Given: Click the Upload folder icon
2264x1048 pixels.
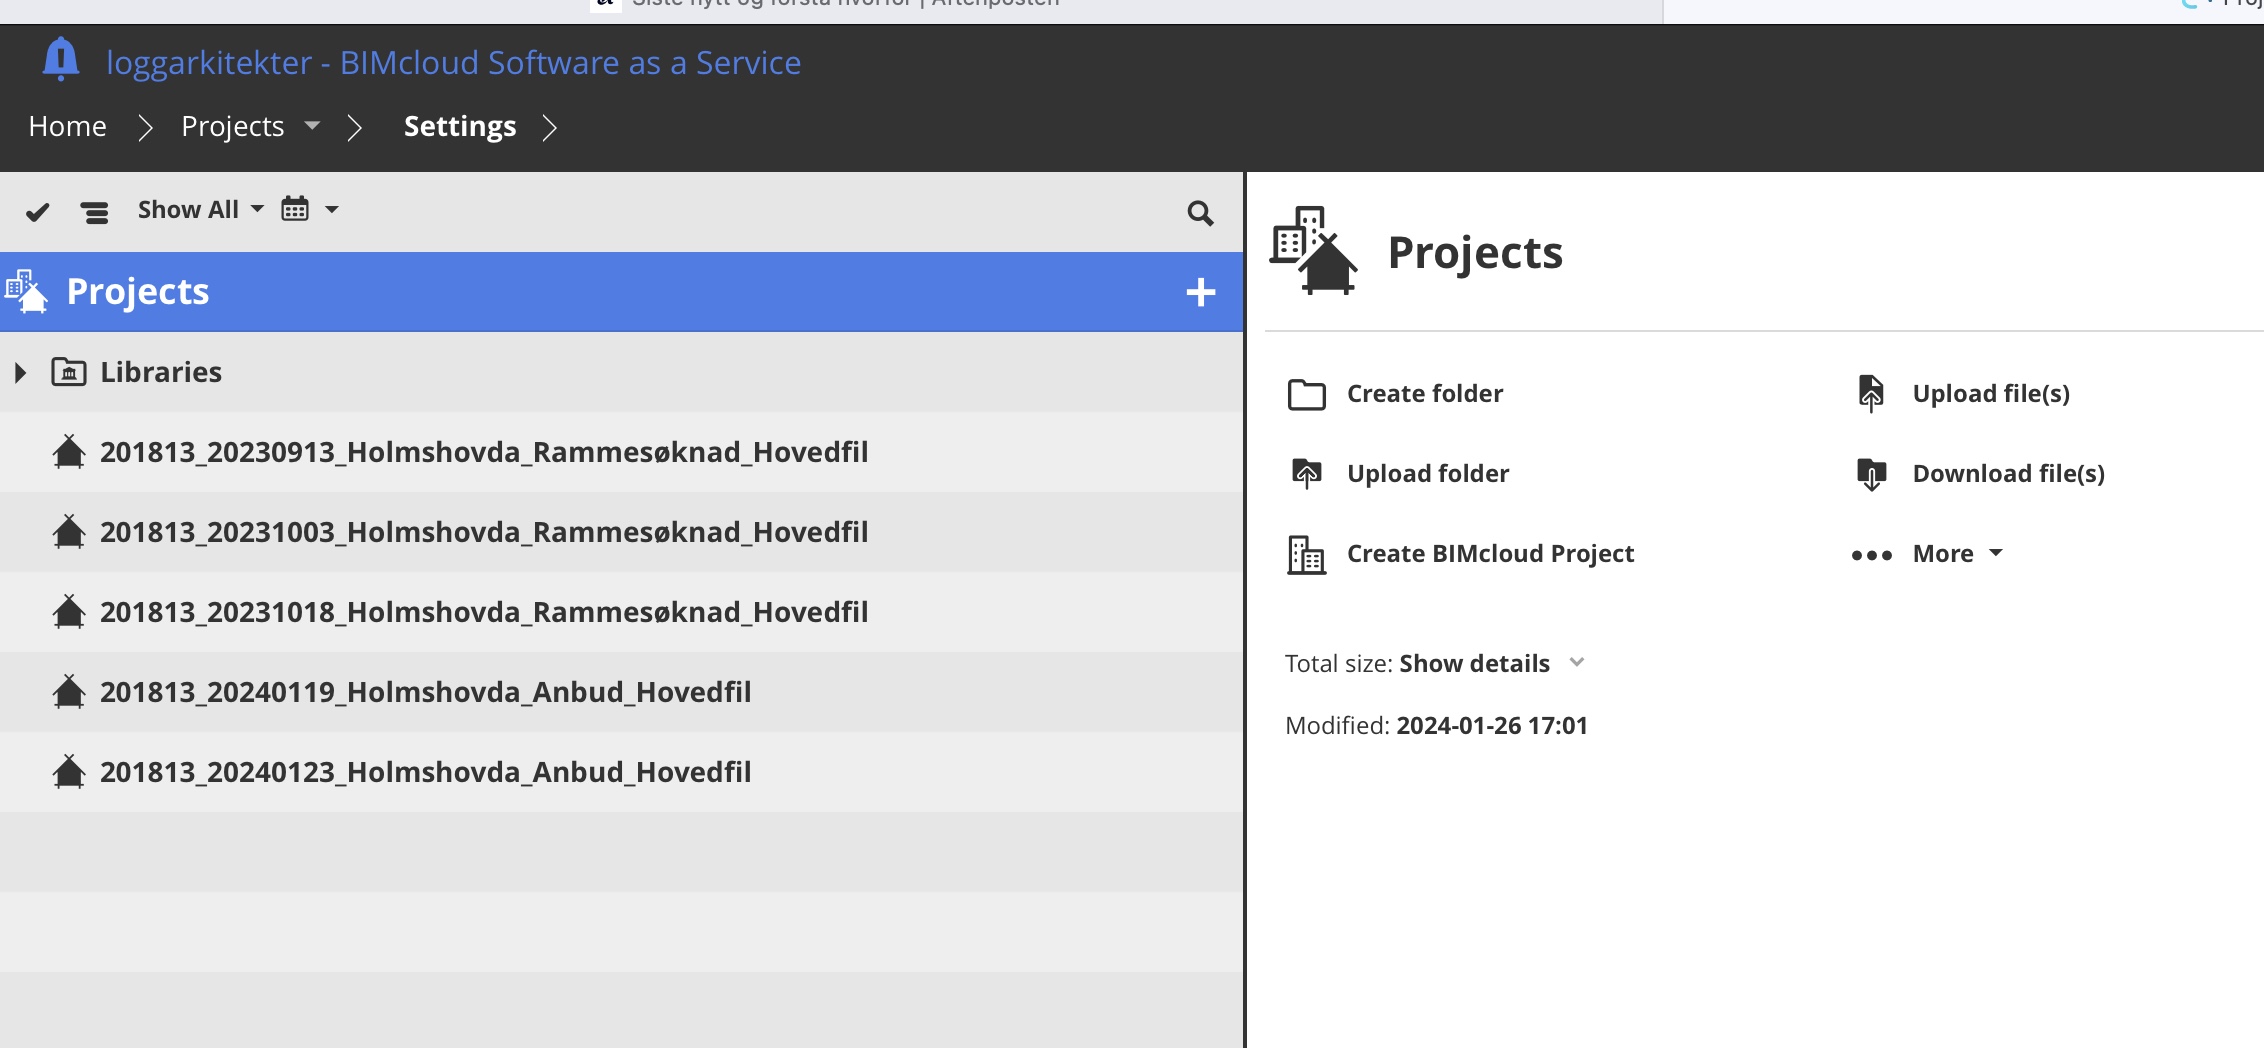Looking at the screenshot, I should (x=1306, y=474).
